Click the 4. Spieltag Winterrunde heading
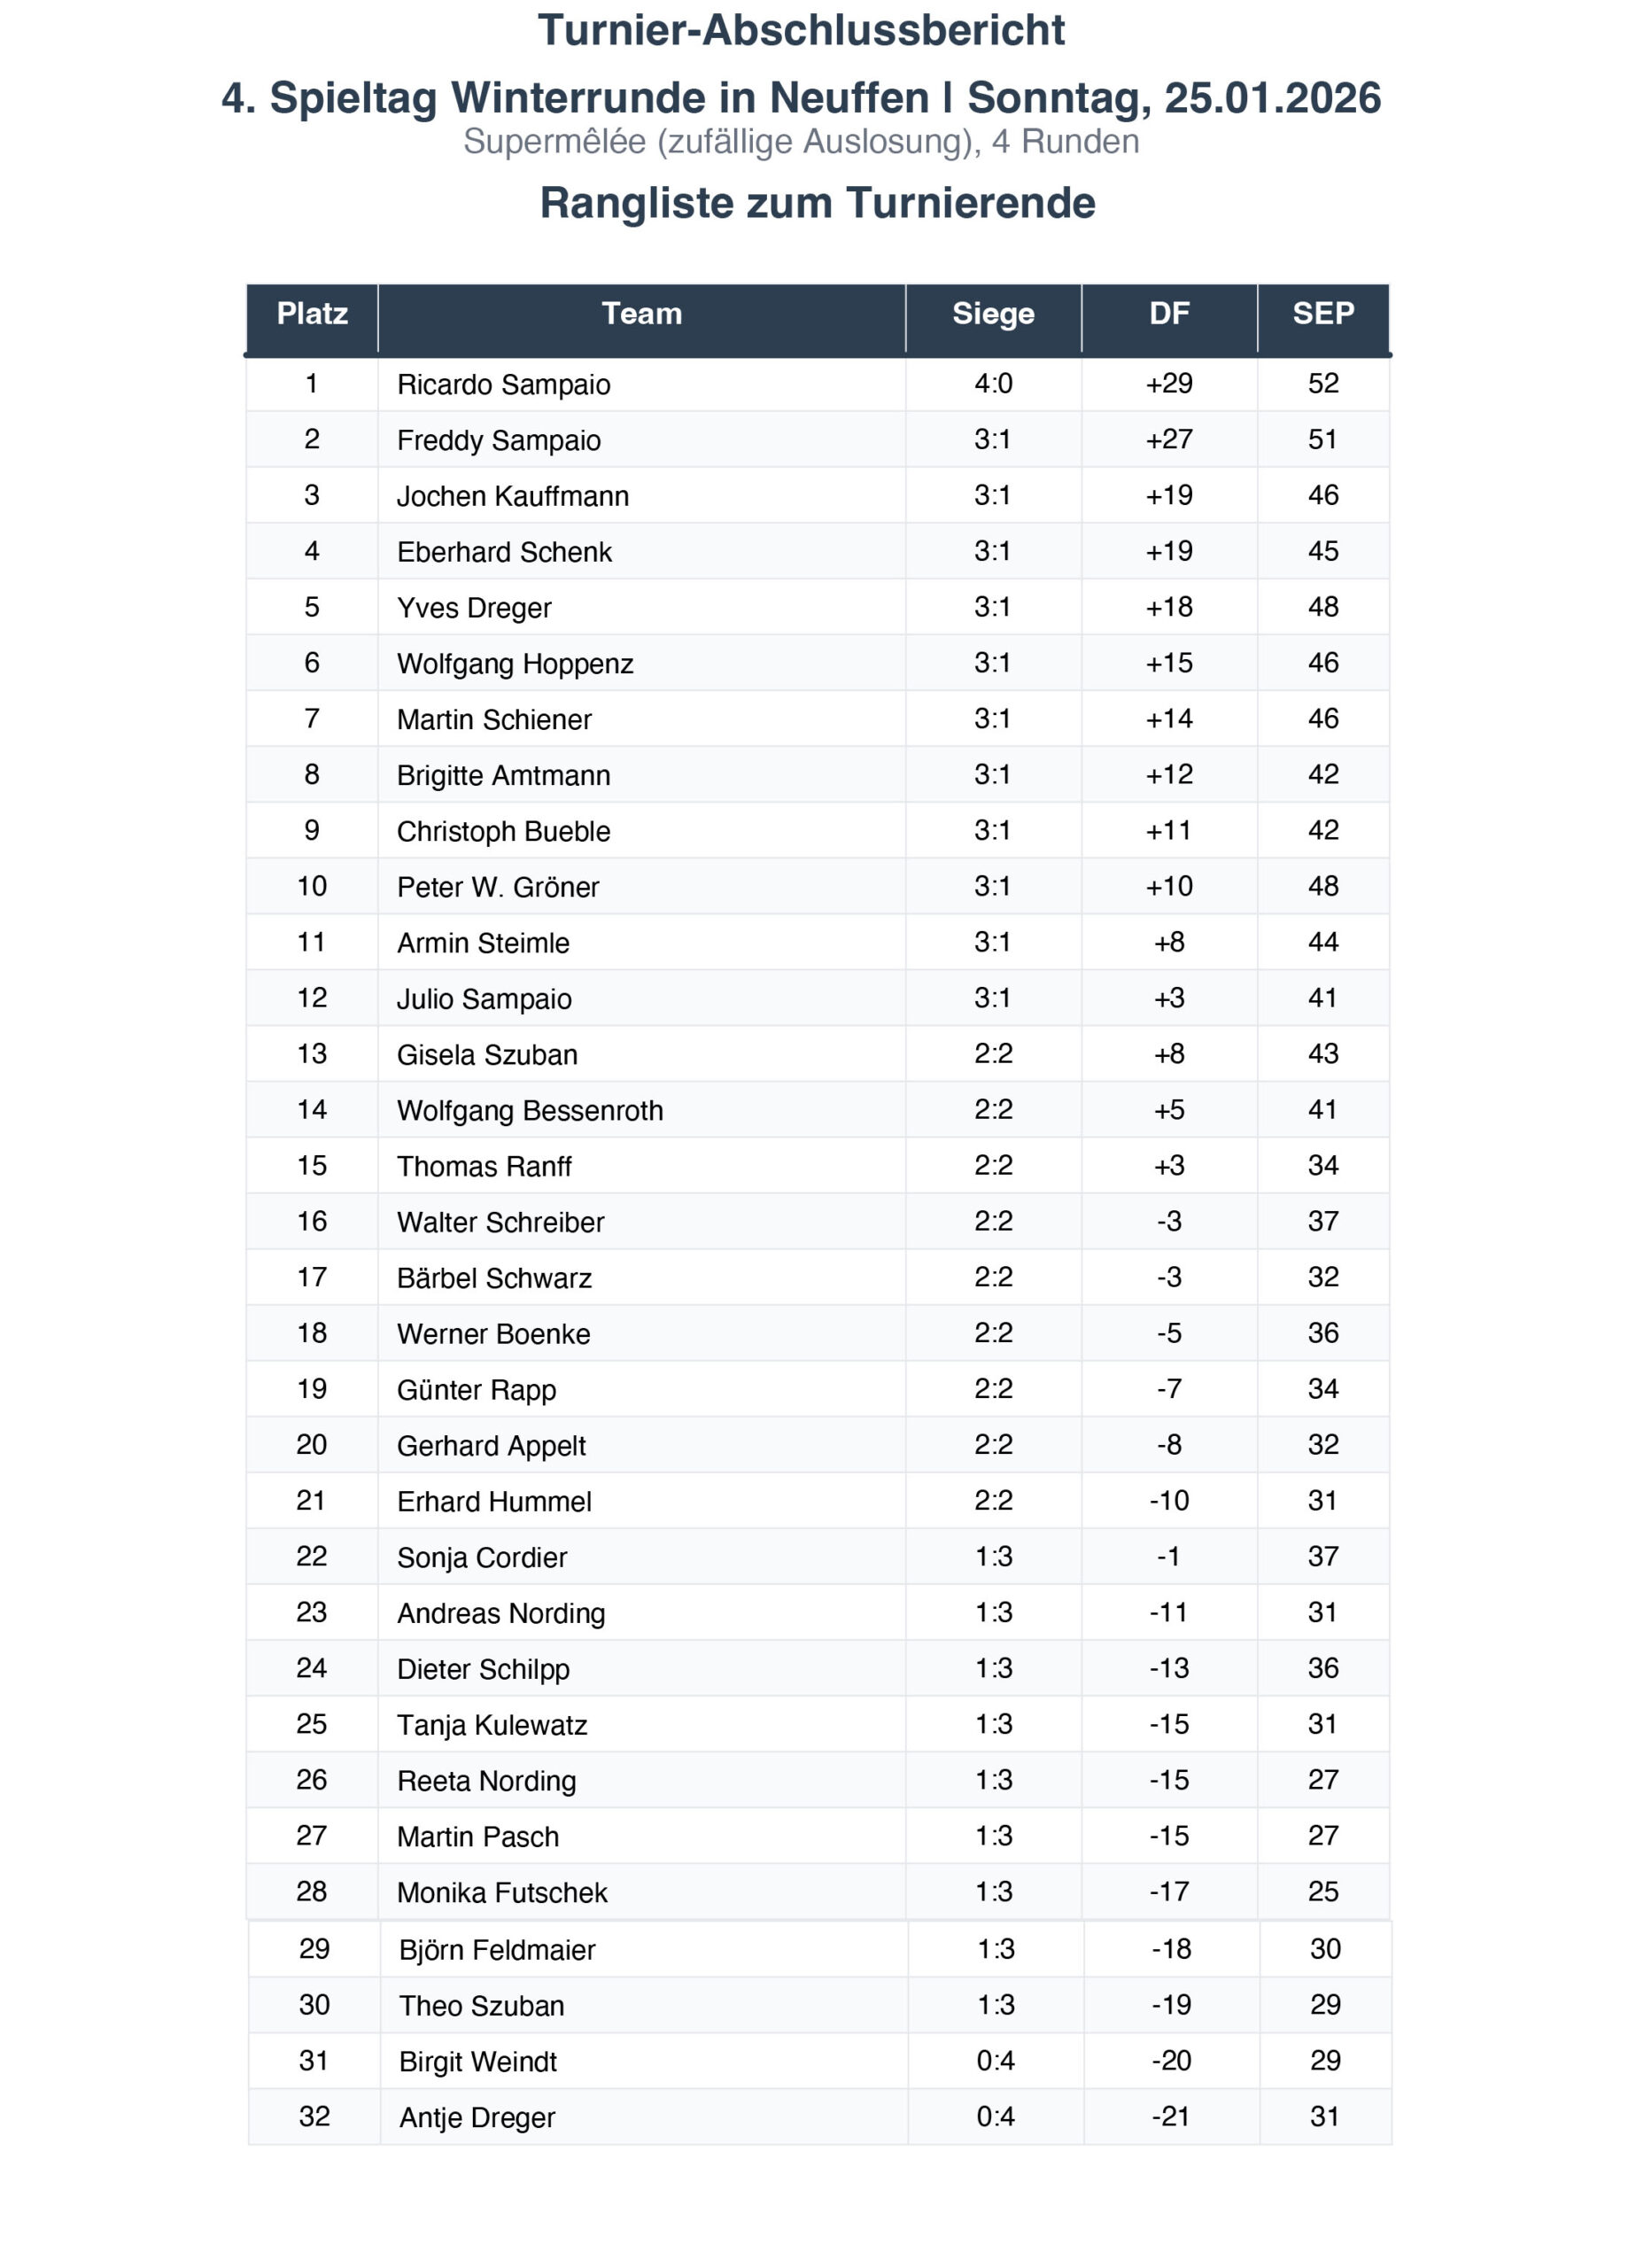The image size is (1636, 2268). (x=801, y=98)
